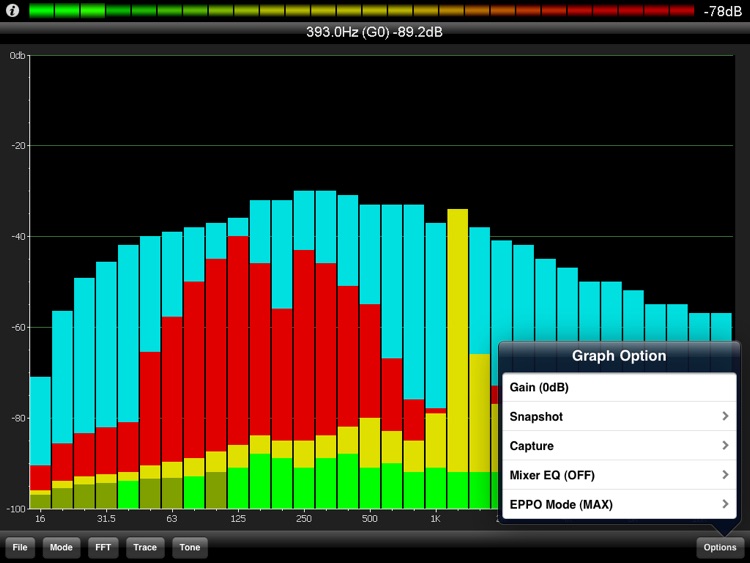
Task: Click the 63 frequency axis label
Action: click(x=172, y=519)
